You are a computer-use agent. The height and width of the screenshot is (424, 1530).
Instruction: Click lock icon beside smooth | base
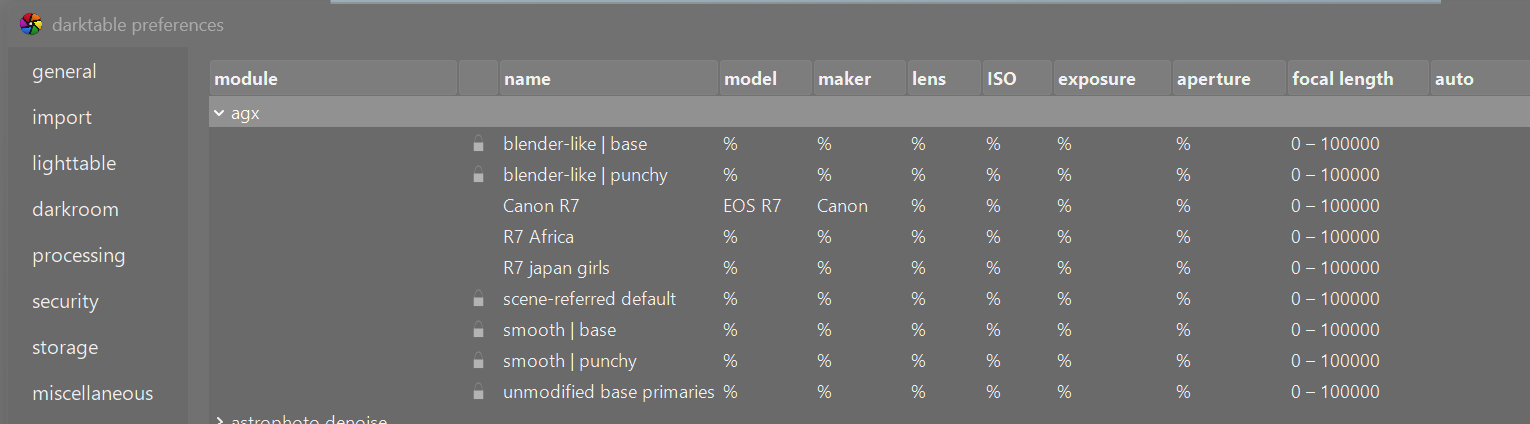[479, 330]
